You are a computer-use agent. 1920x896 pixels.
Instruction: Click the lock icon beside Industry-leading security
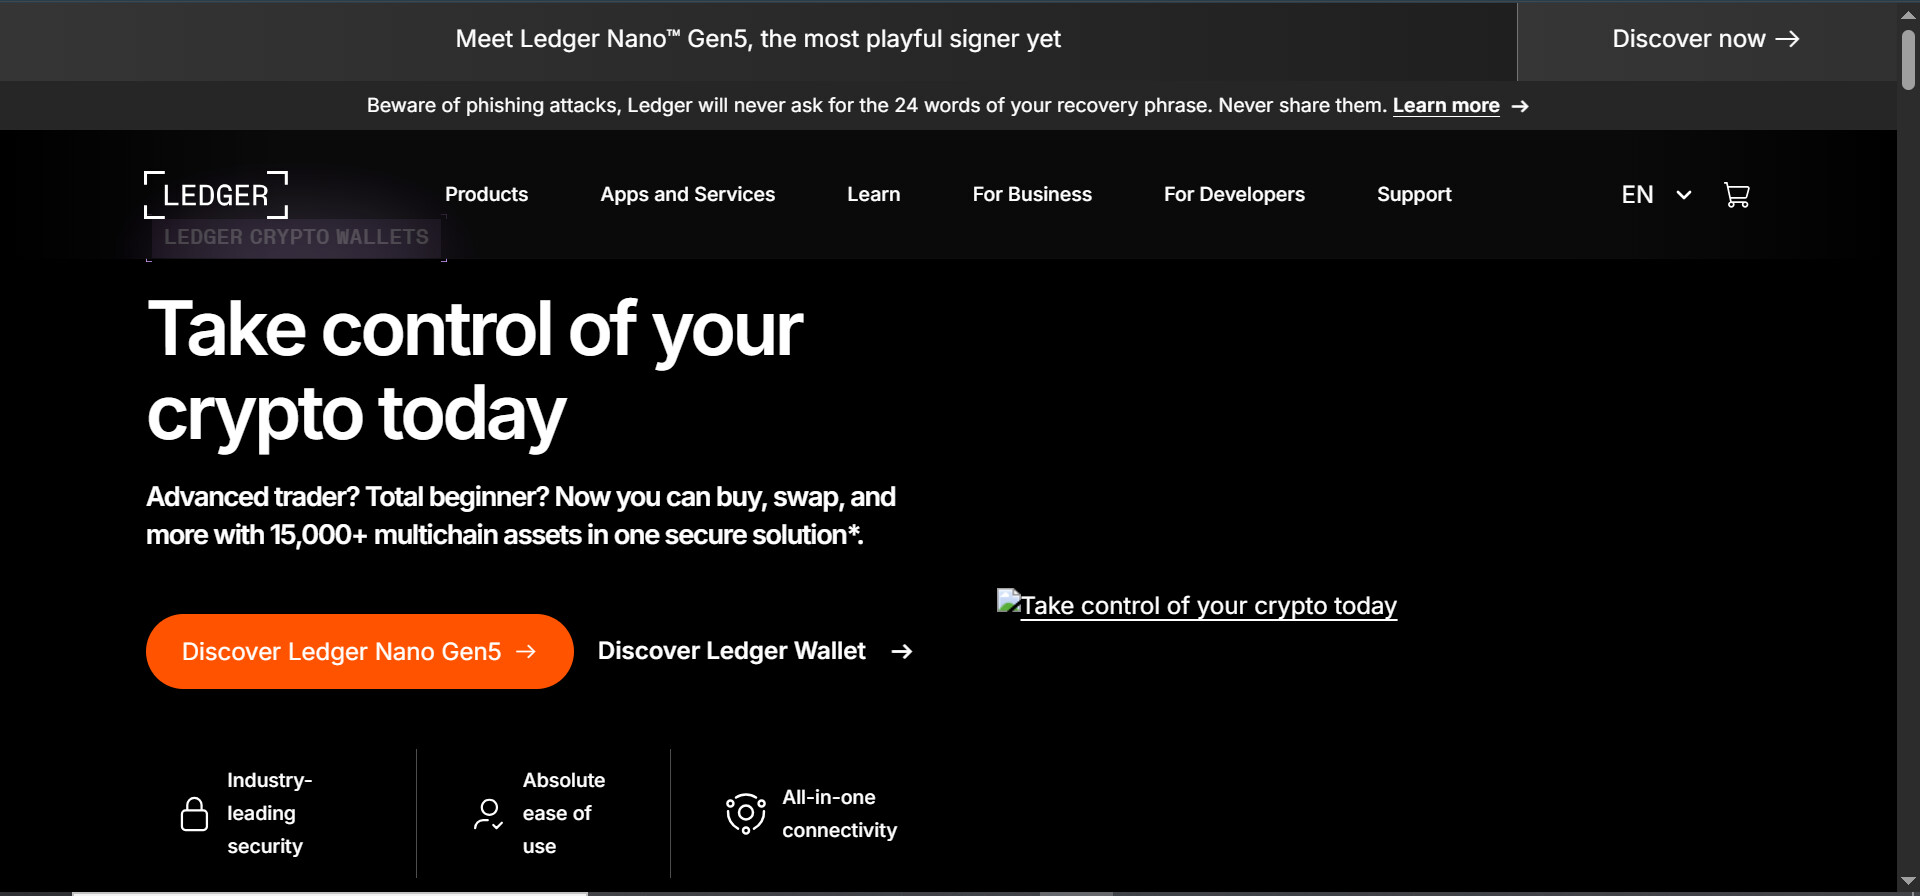pyautogui.click(x=194, y=814)
